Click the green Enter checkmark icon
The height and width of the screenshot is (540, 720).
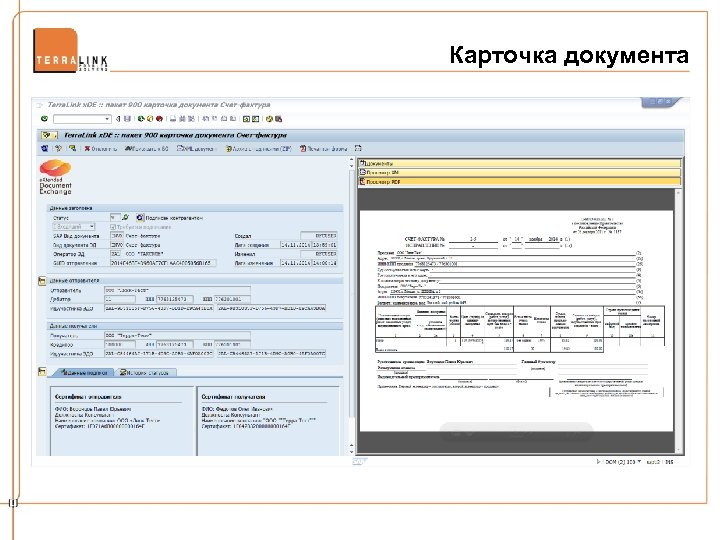pos(44,119)
